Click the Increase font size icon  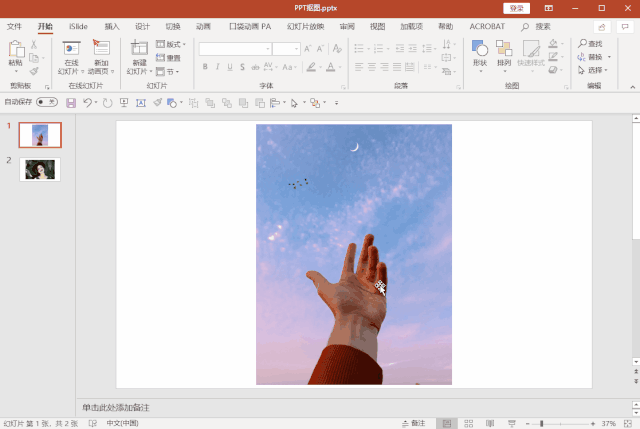point(308,49)
